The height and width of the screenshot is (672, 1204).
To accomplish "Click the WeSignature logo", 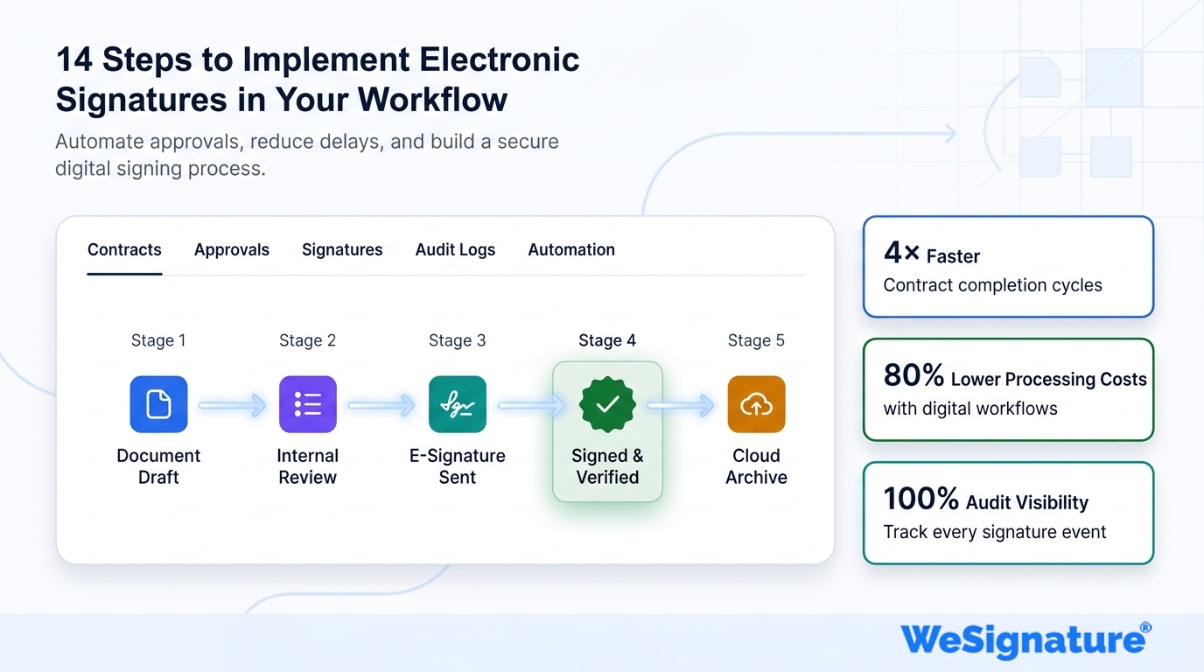I will pyautogui.click(x=1026, y=639).
